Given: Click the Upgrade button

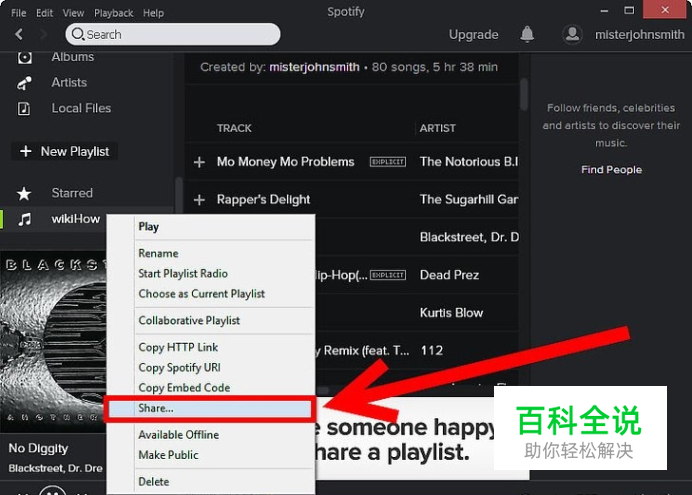Looking at the screenshot, I should (474, 34).
